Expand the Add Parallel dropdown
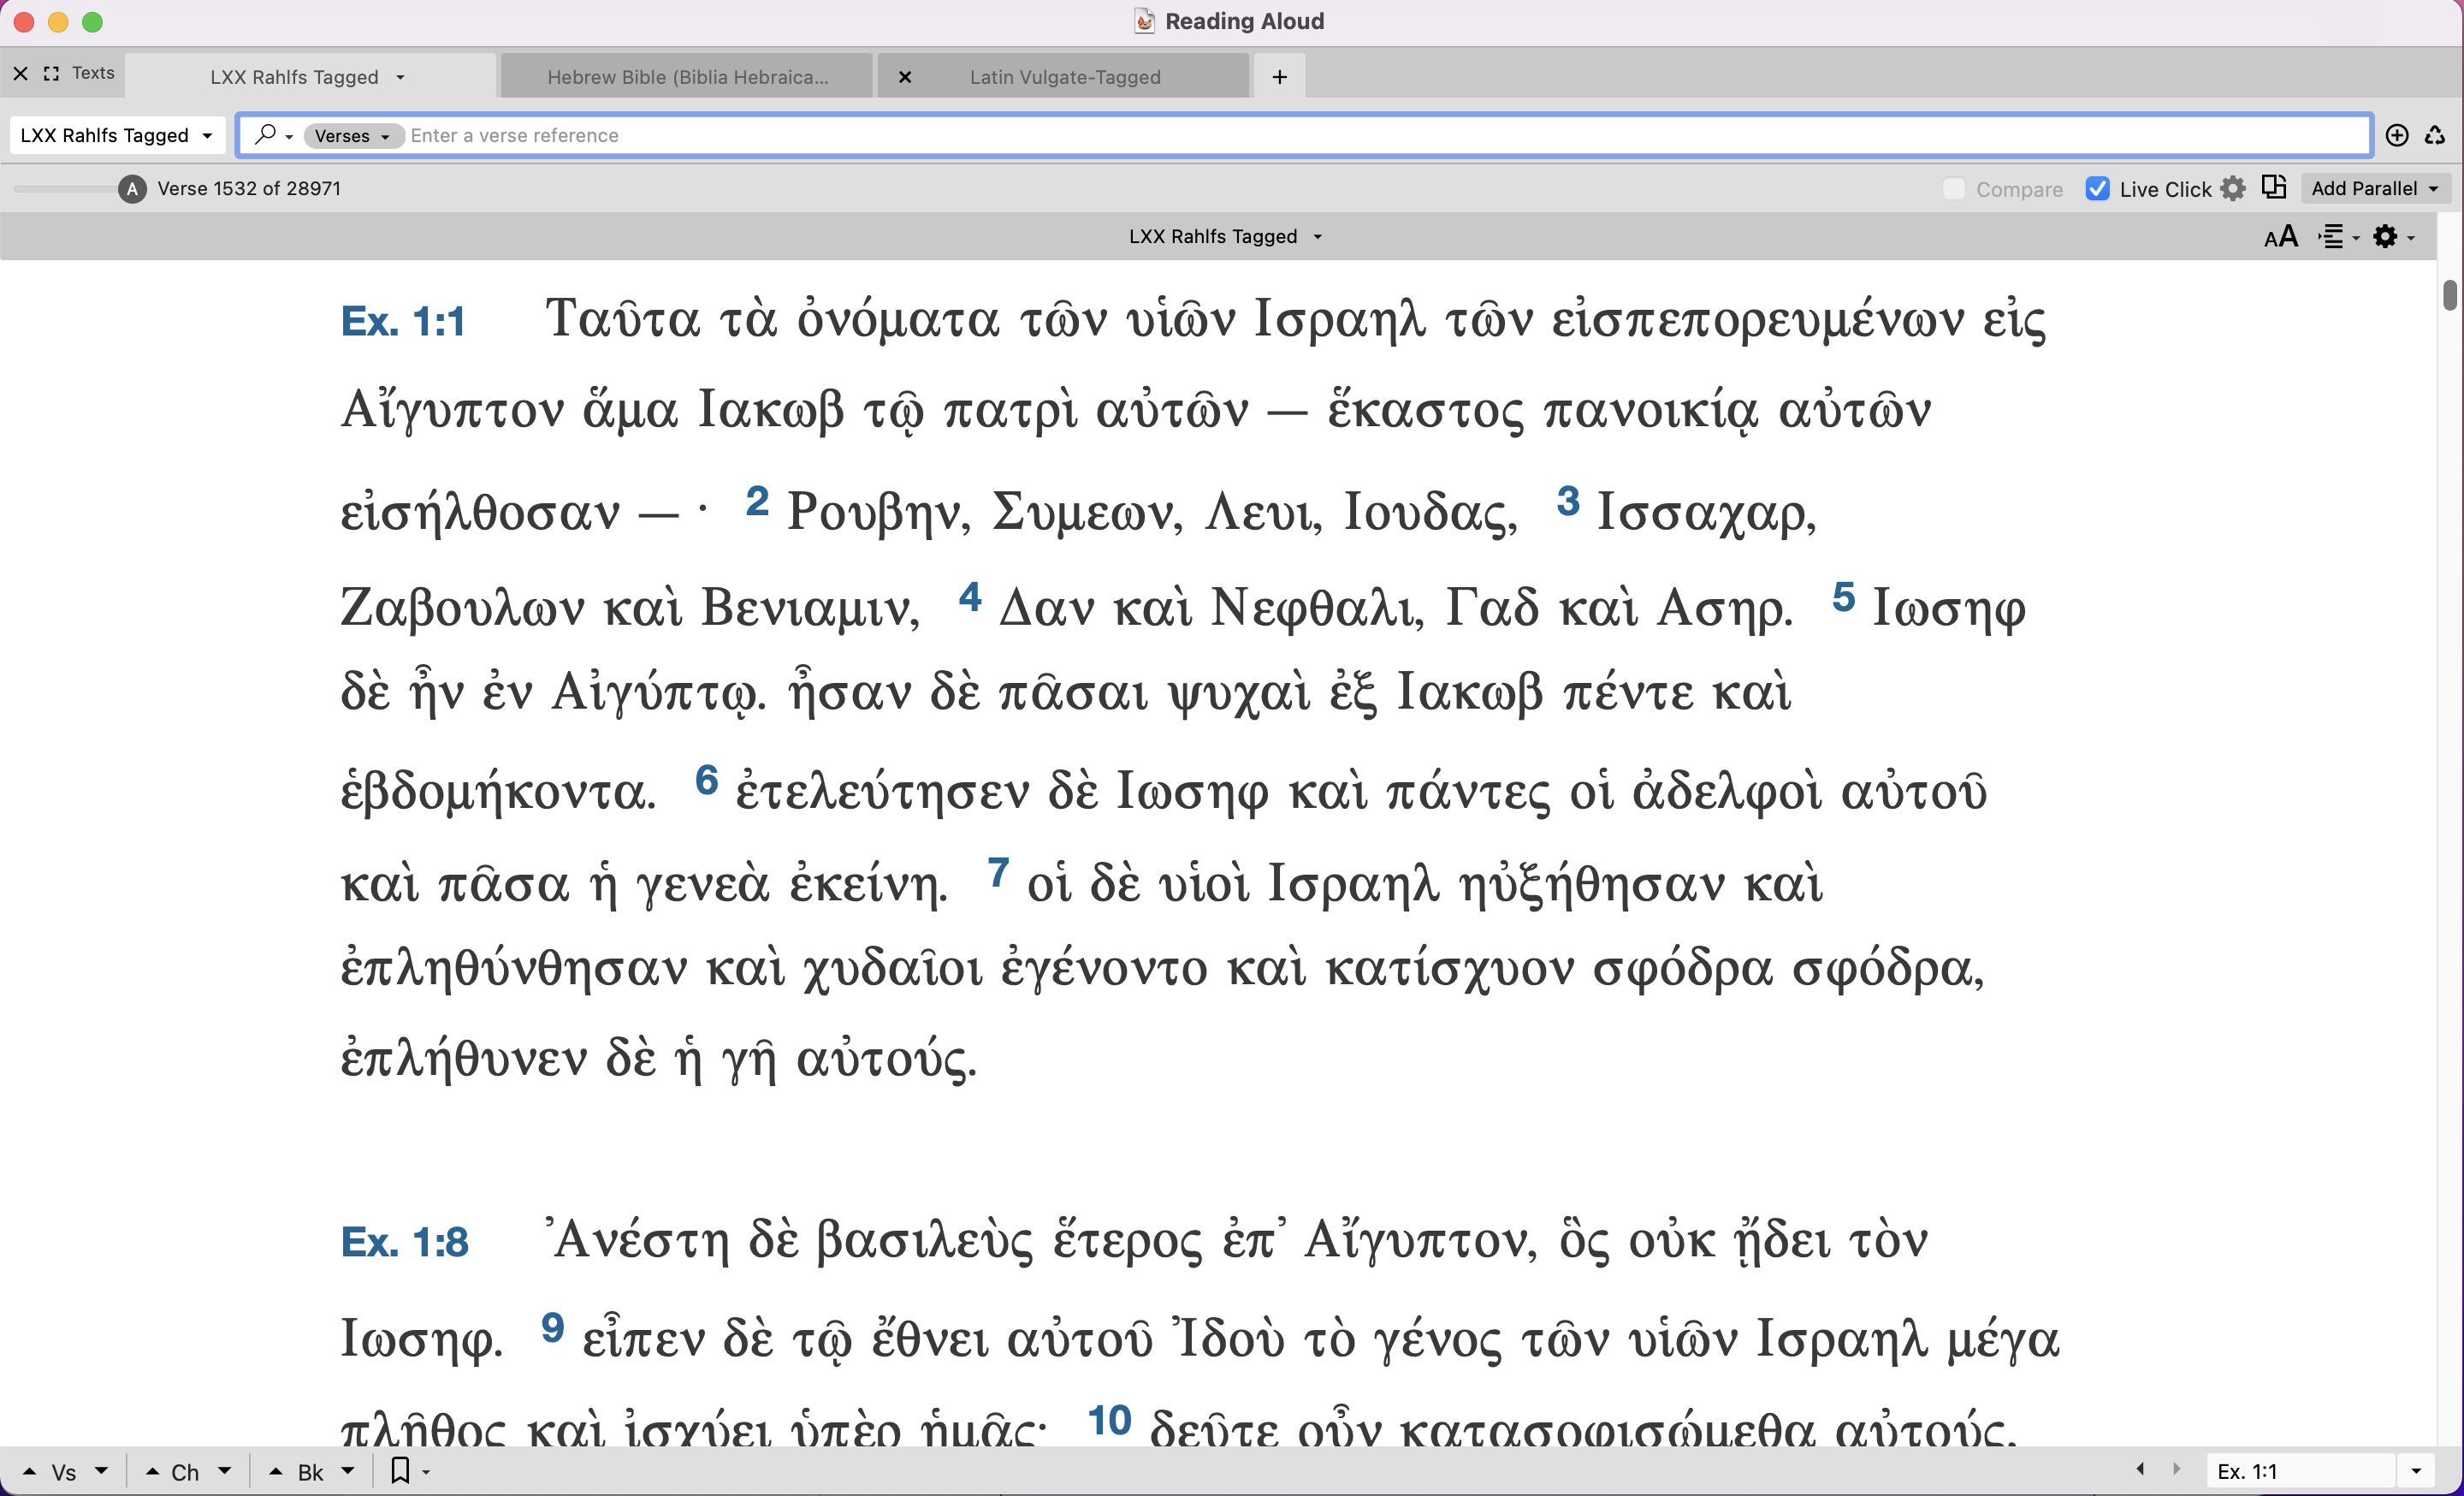This screenshot has width=2464, height=1496. [2374, 189]
